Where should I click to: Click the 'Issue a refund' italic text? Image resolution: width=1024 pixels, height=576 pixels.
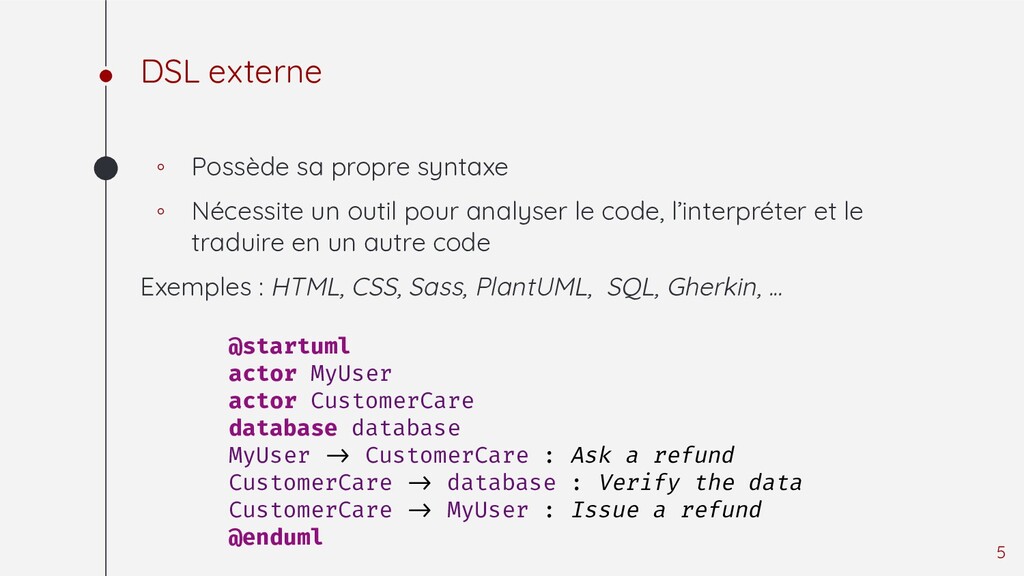click(x=666, y=510)
